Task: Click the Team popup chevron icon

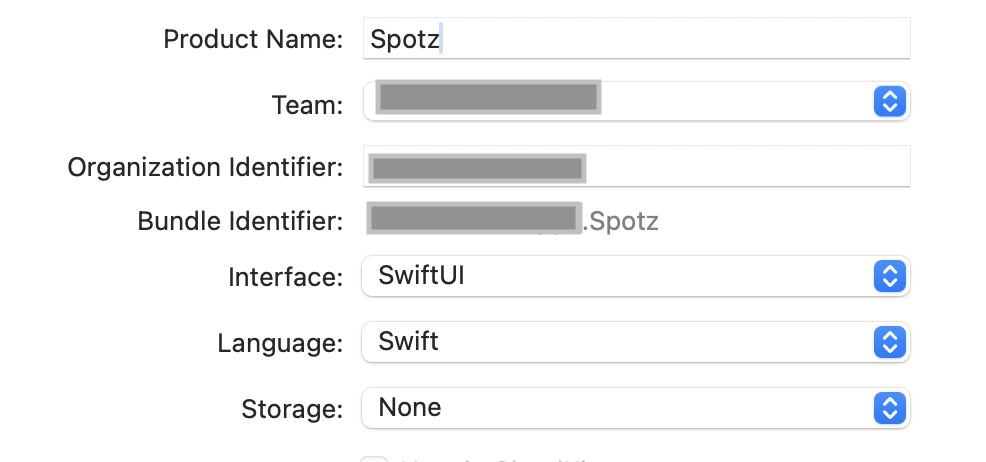Action: coord(889,101)
